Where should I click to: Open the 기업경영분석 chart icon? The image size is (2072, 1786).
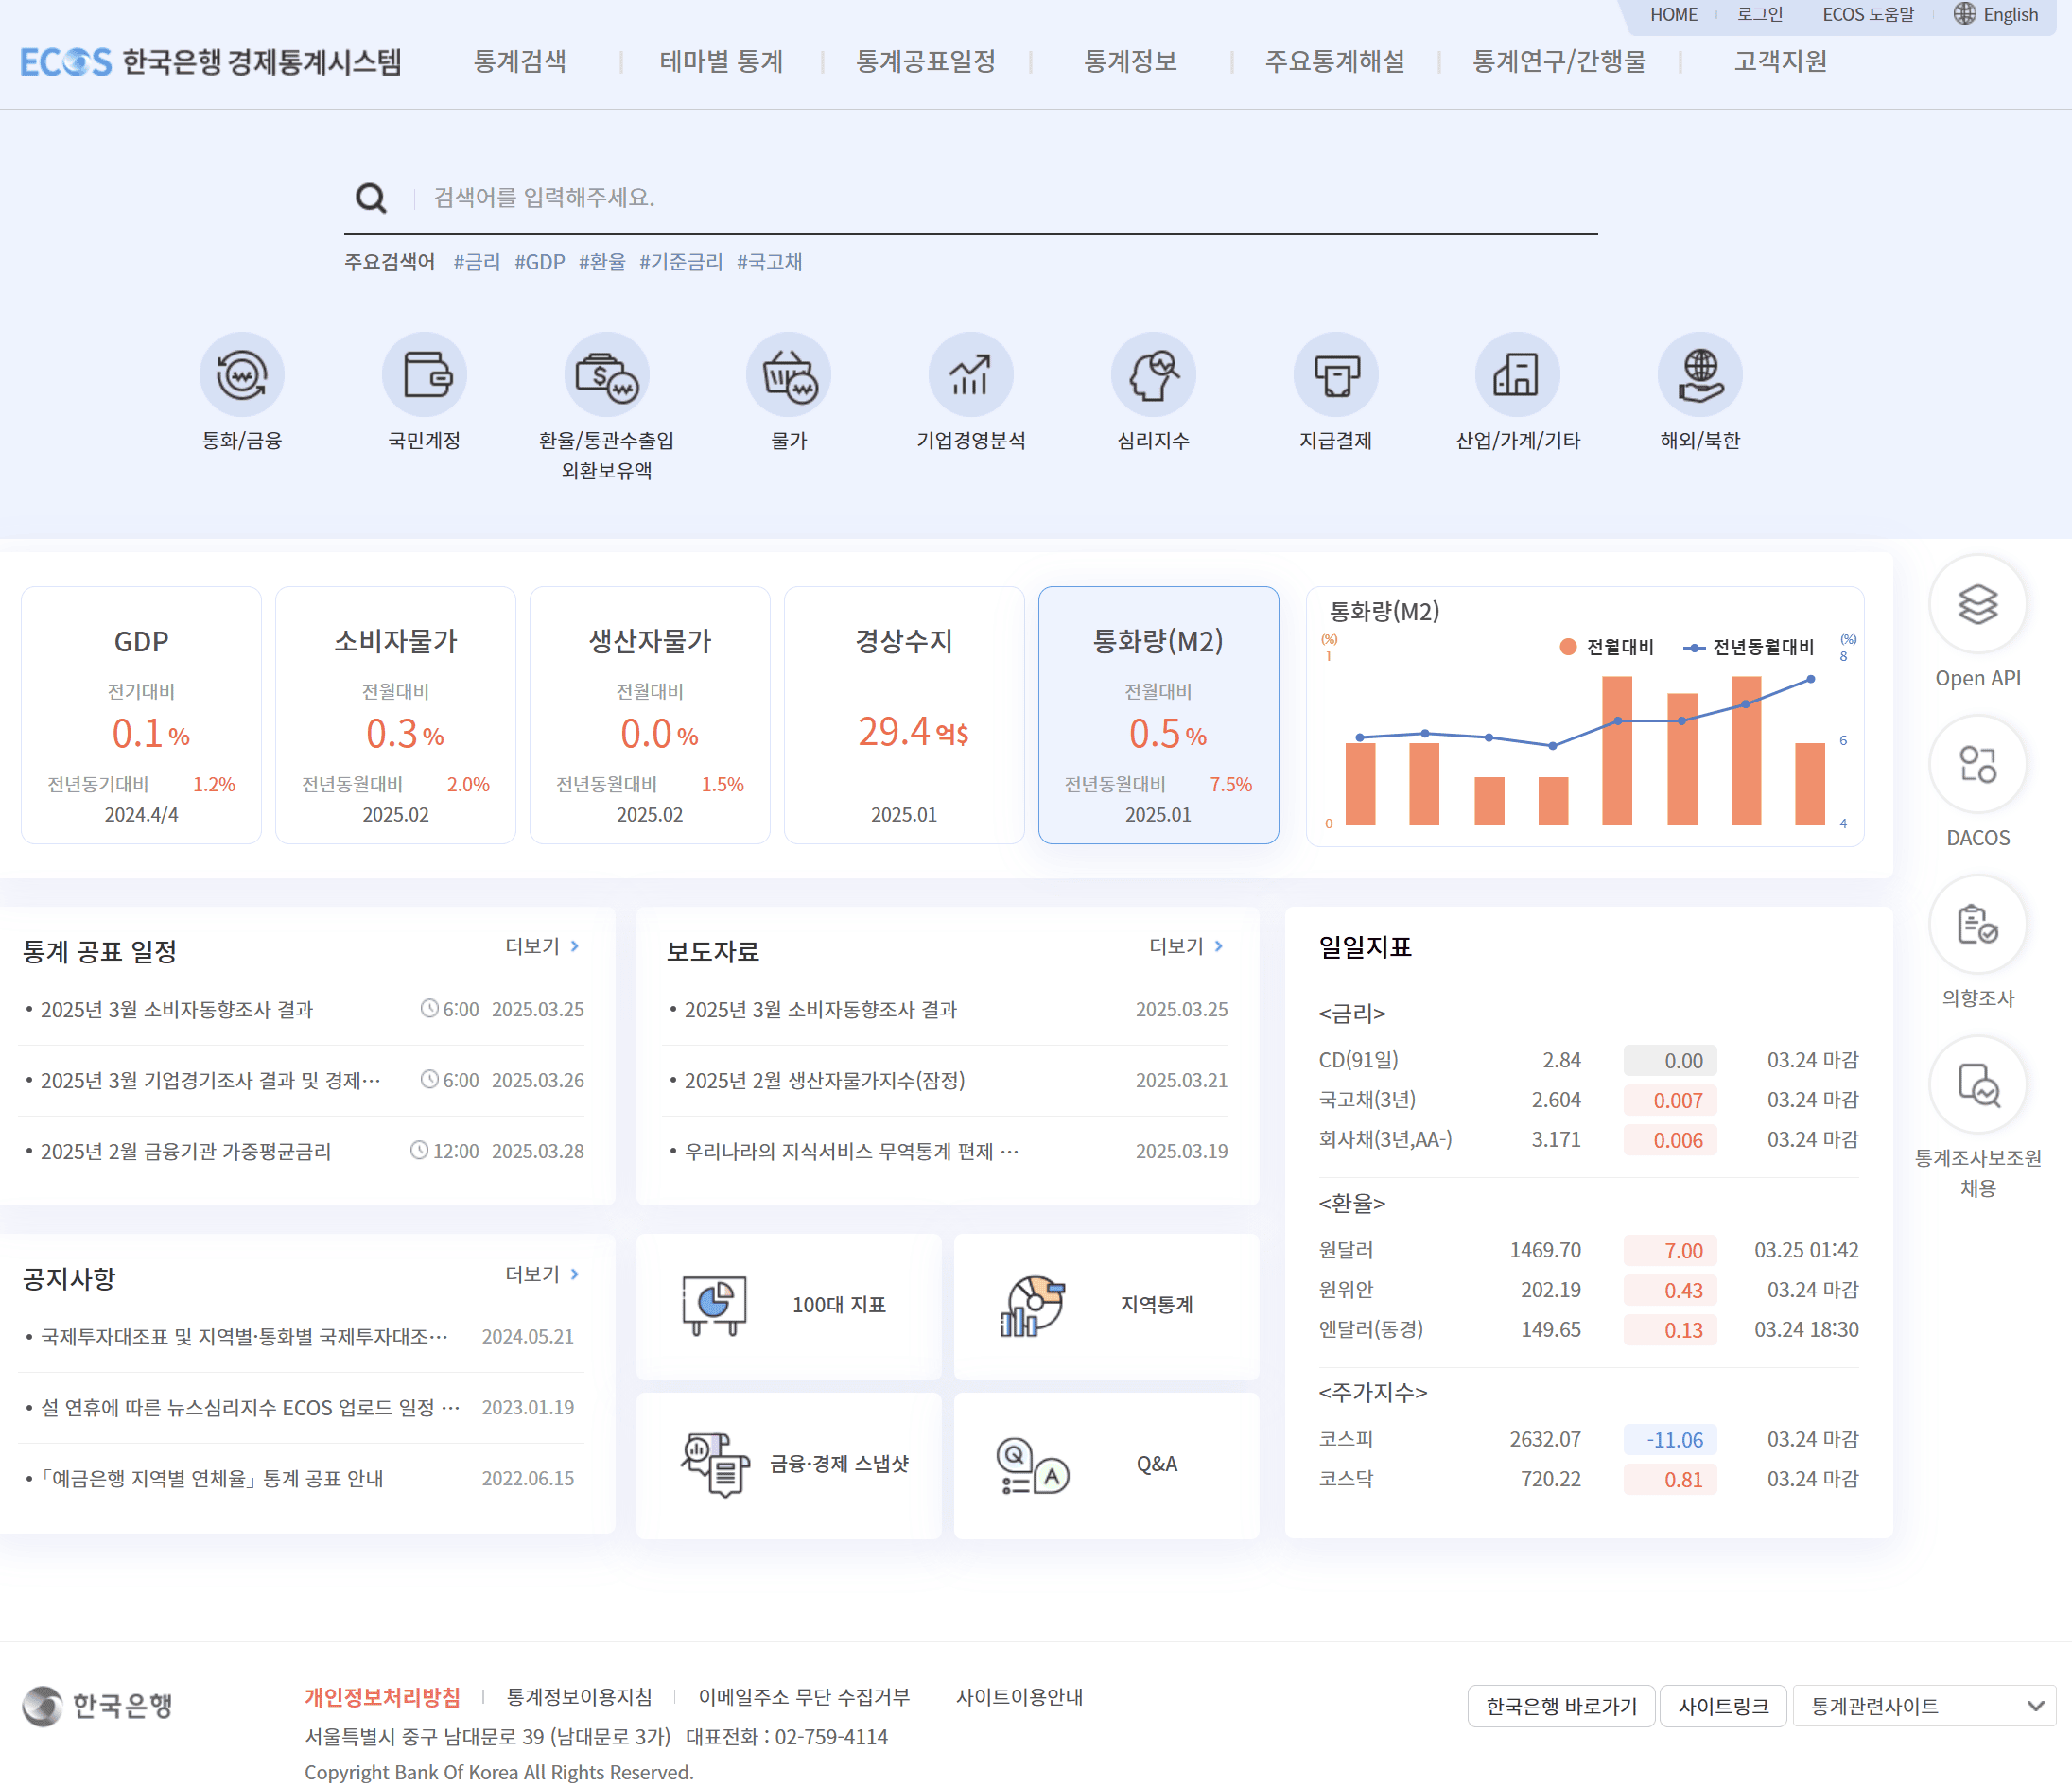click(x=970, y=375)
